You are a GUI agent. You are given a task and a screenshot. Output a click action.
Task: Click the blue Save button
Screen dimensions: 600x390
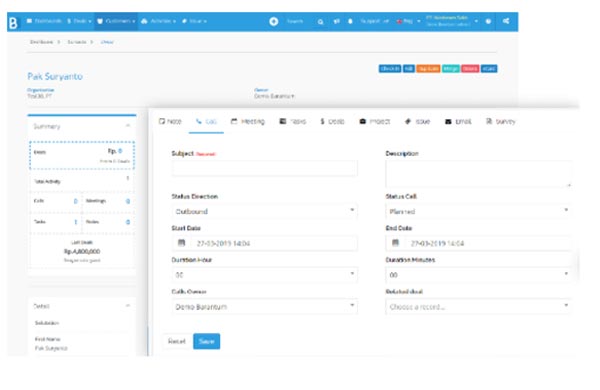click(207, 341)
